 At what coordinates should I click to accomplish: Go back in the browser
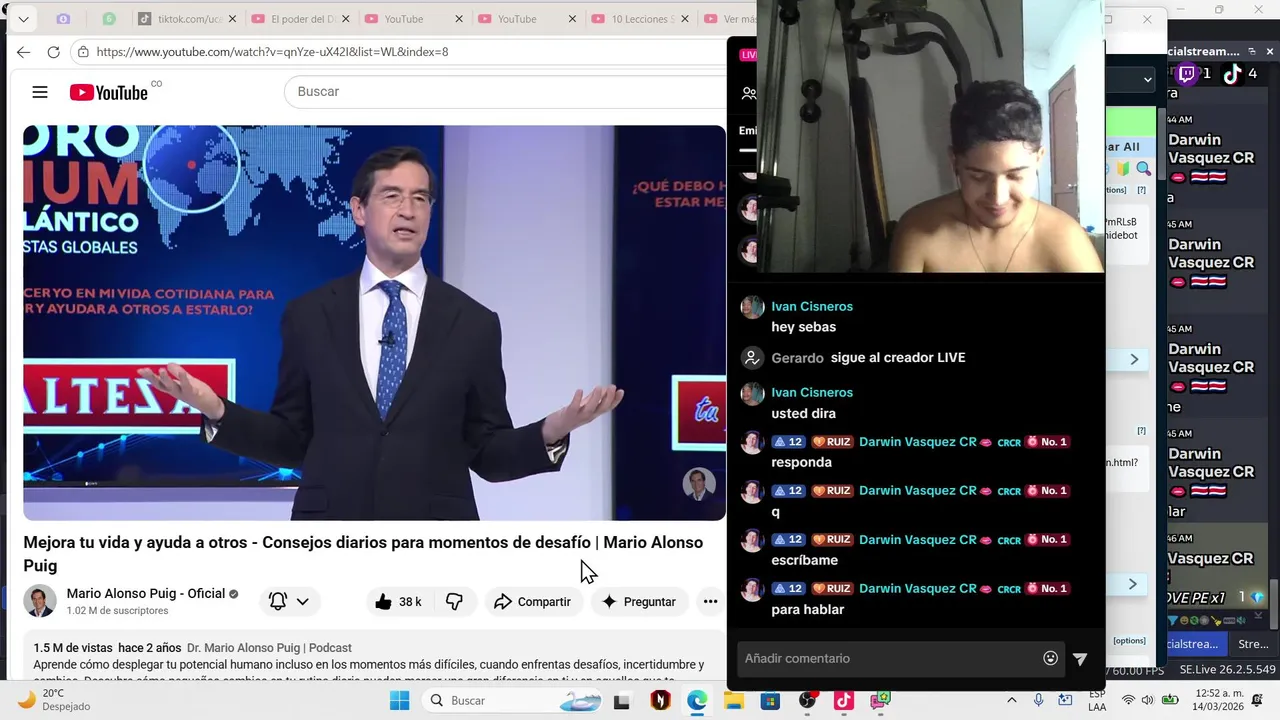click(24, 52)
